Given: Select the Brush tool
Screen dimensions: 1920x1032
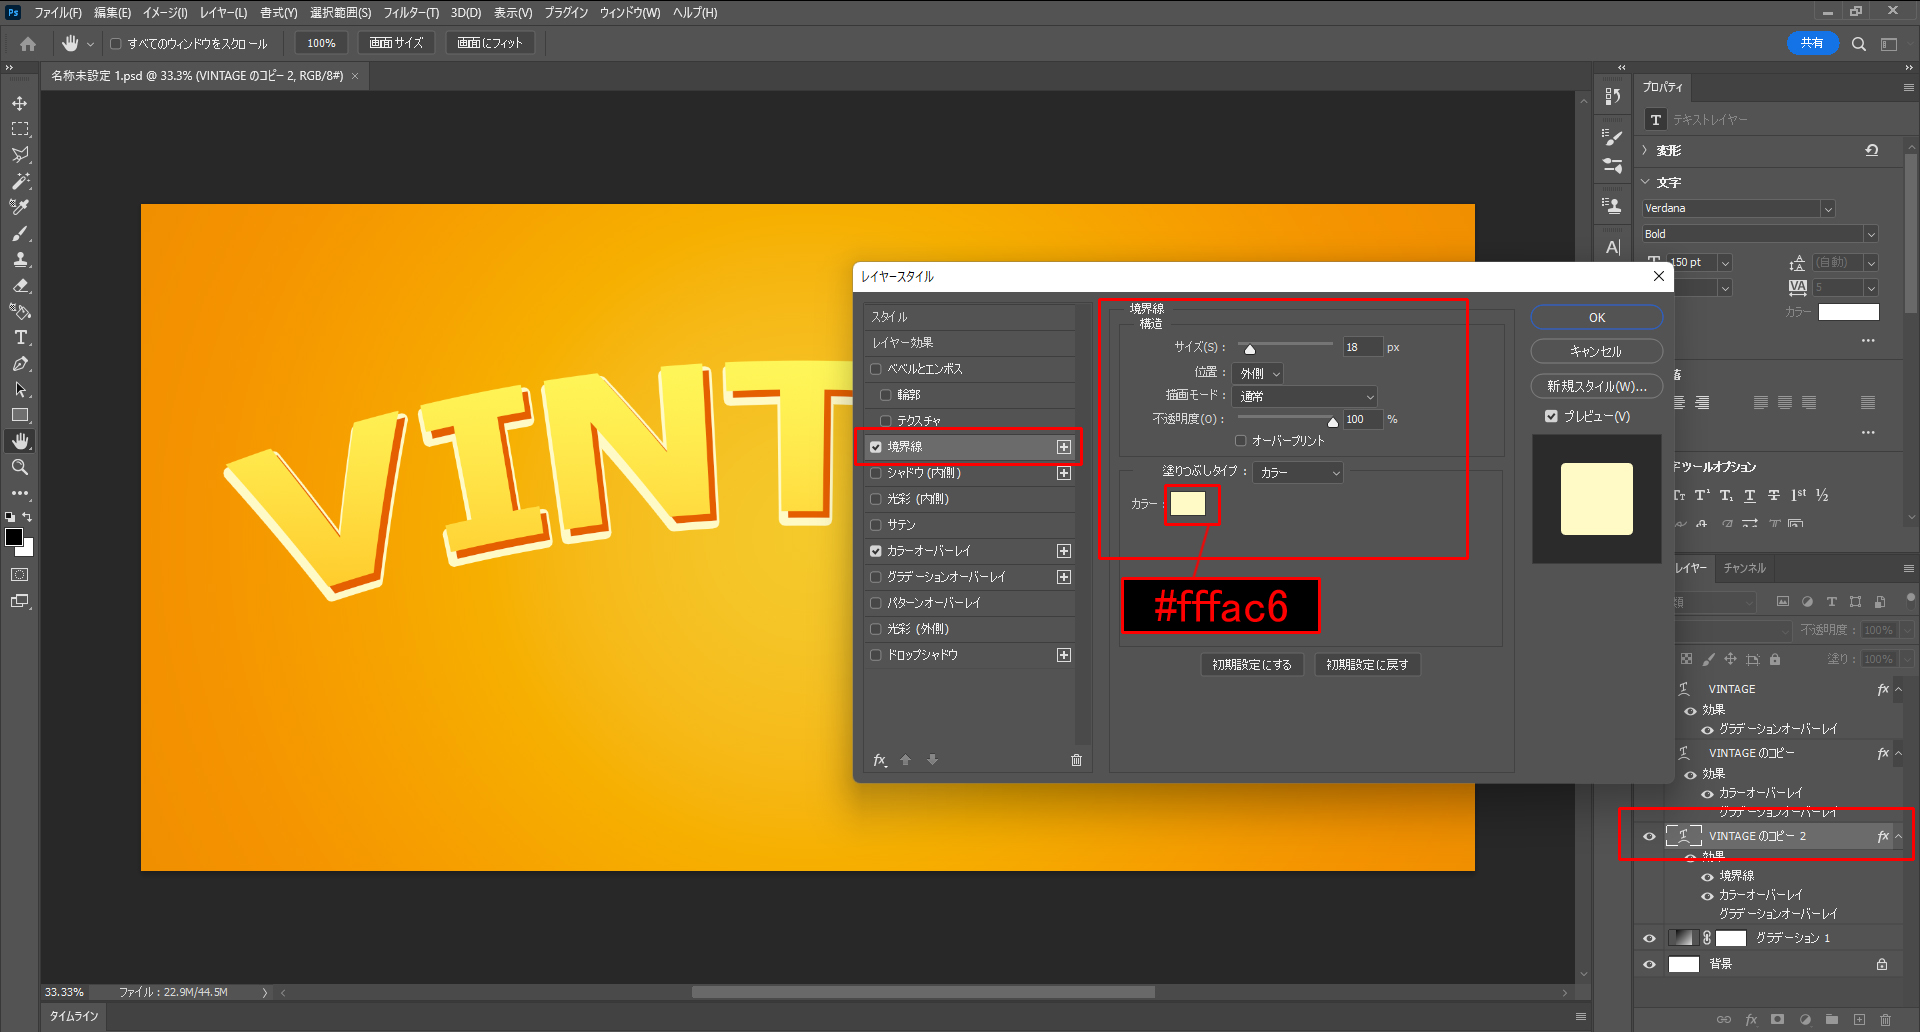Looking at the screenshot, I should point(20,233).
